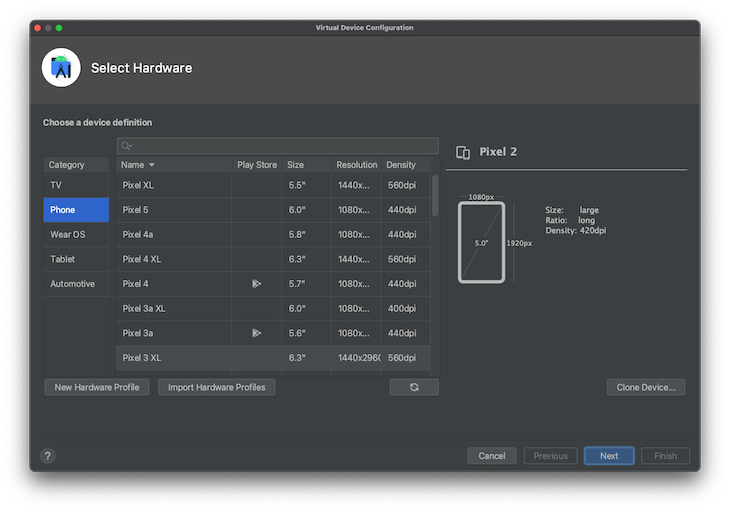Screen dimensions: 730x511
Task: Click the Play Store icon in Pixel 3a row
Action: point(256,333)
